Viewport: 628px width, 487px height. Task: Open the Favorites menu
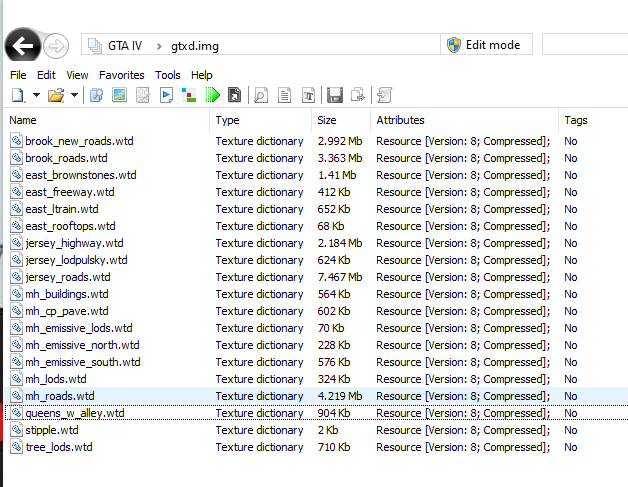(121, 75)
